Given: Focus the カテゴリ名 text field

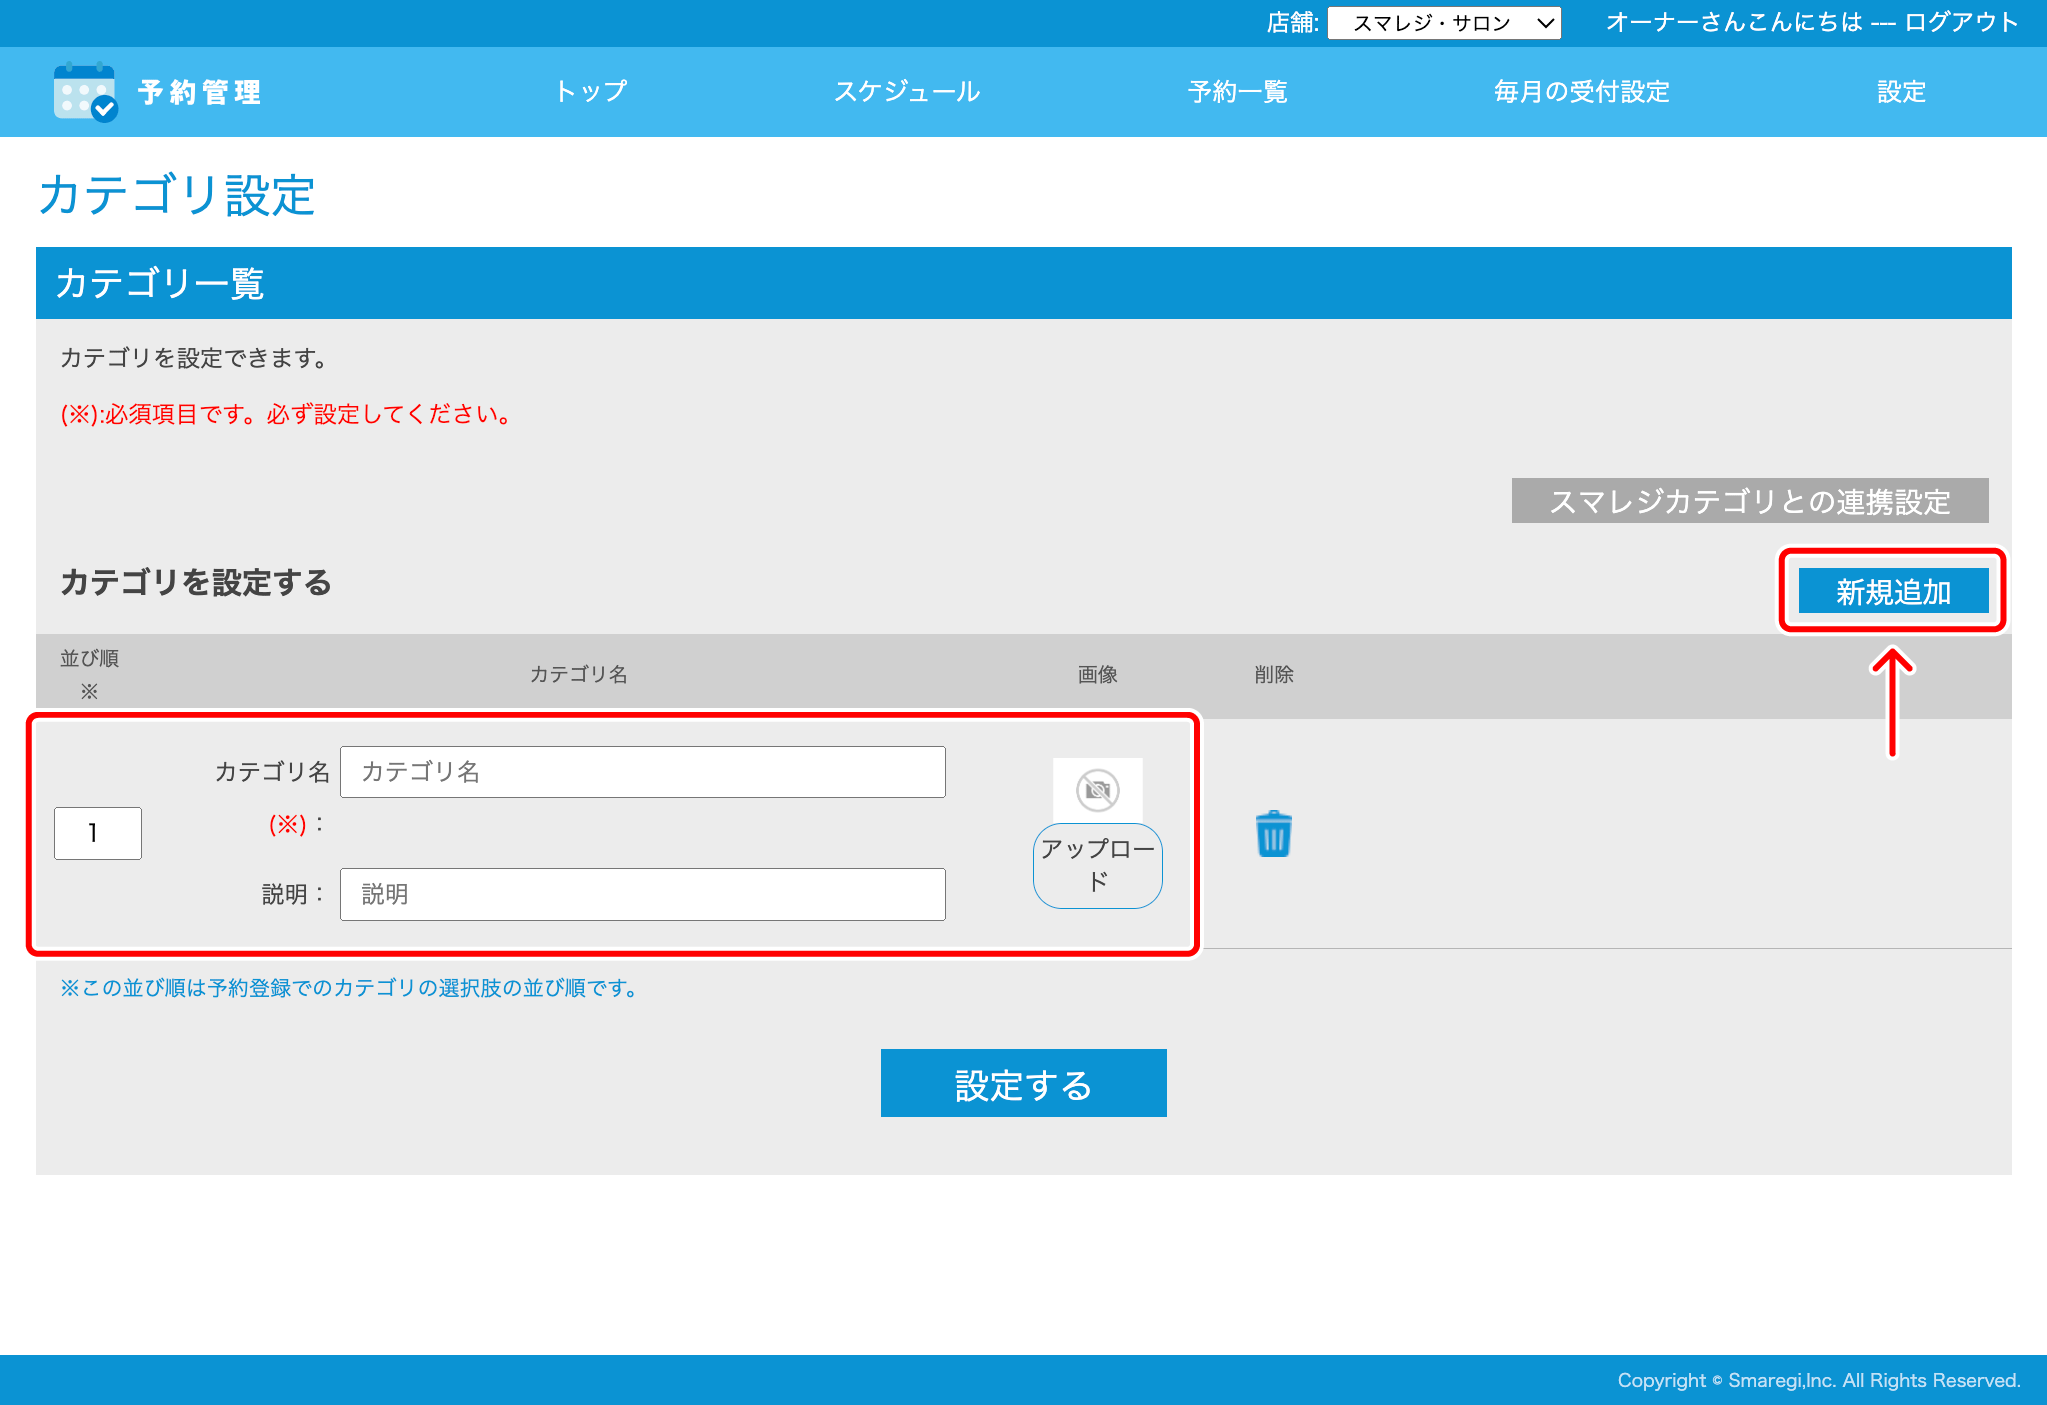Looking at the screenshot, I should [642, 772].
